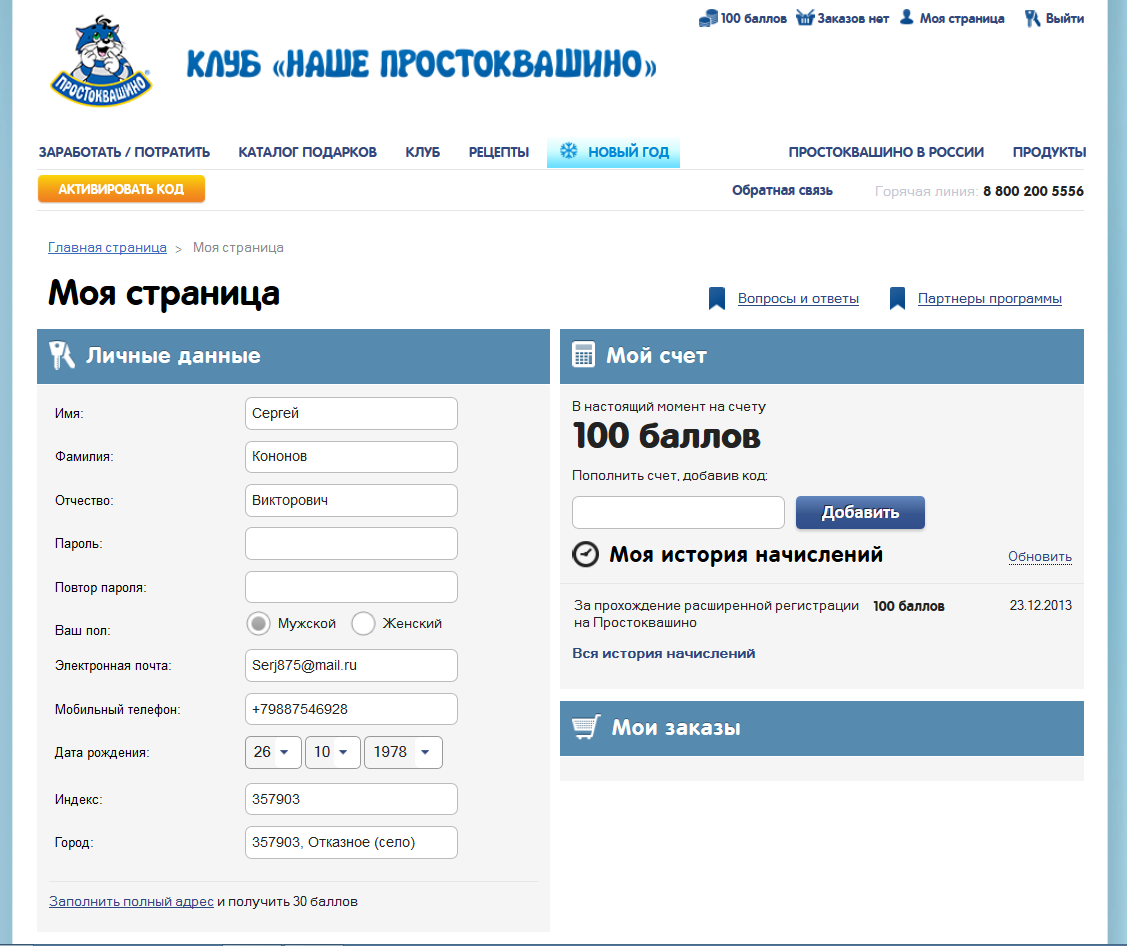Click the hotline number 8 800 200 5556

coord(1033,191)
